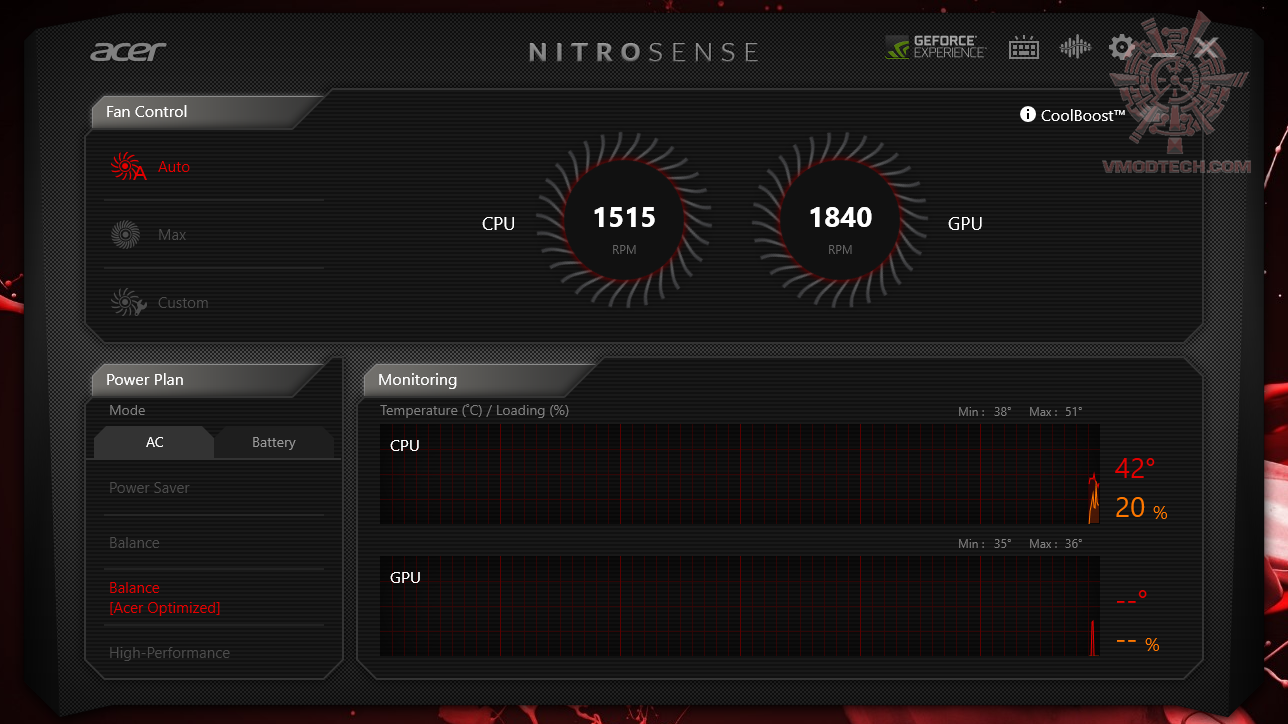Image resolution: width=1288 pixels, height=724 pixels.
Task: Click the CoolBoost info icon
Action: 1027,115
